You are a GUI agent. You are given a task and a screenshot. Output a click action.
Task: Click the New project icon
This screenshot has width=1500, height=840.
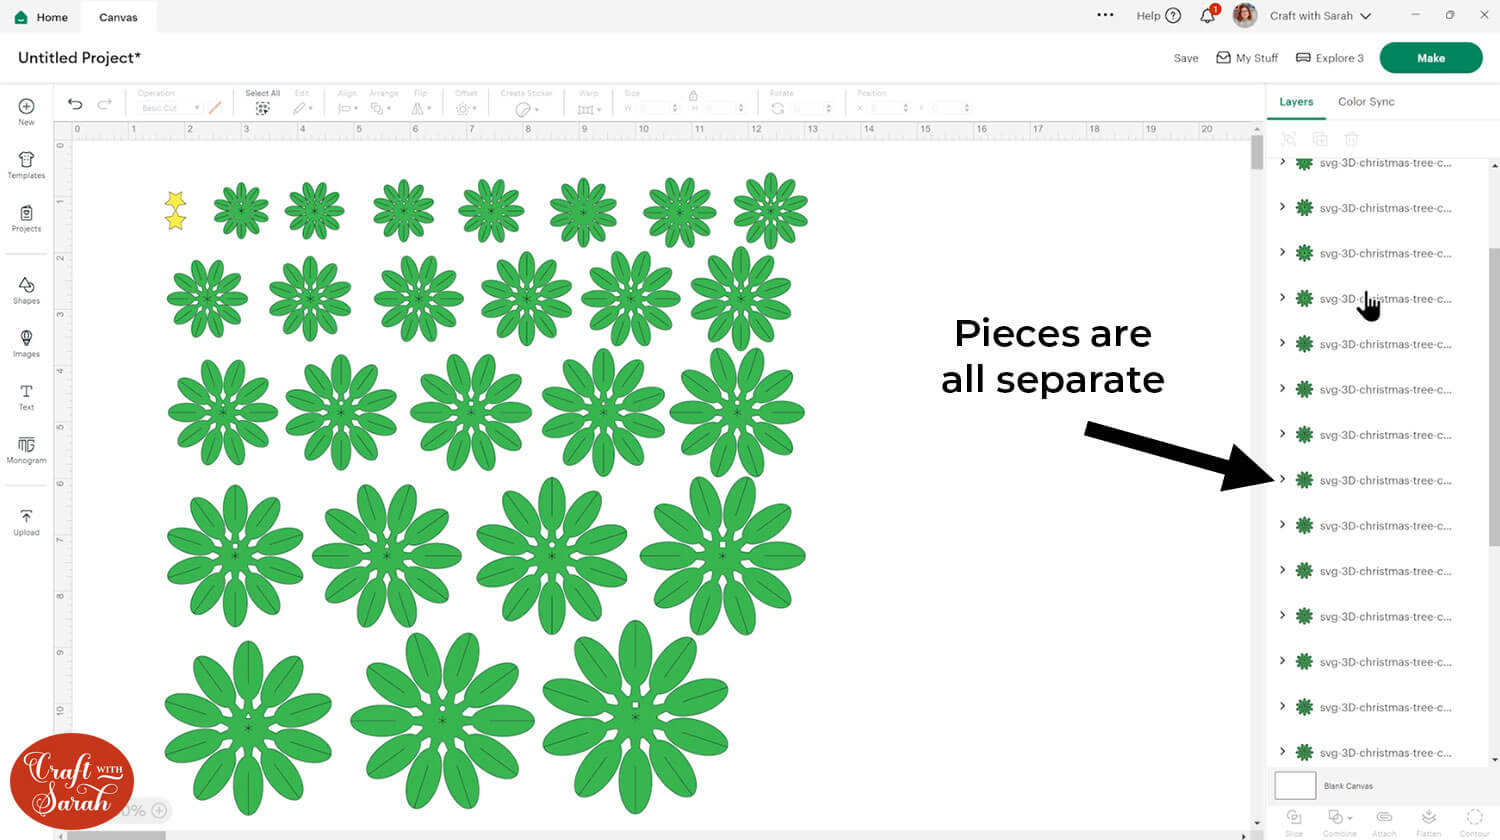pos(26,110)
